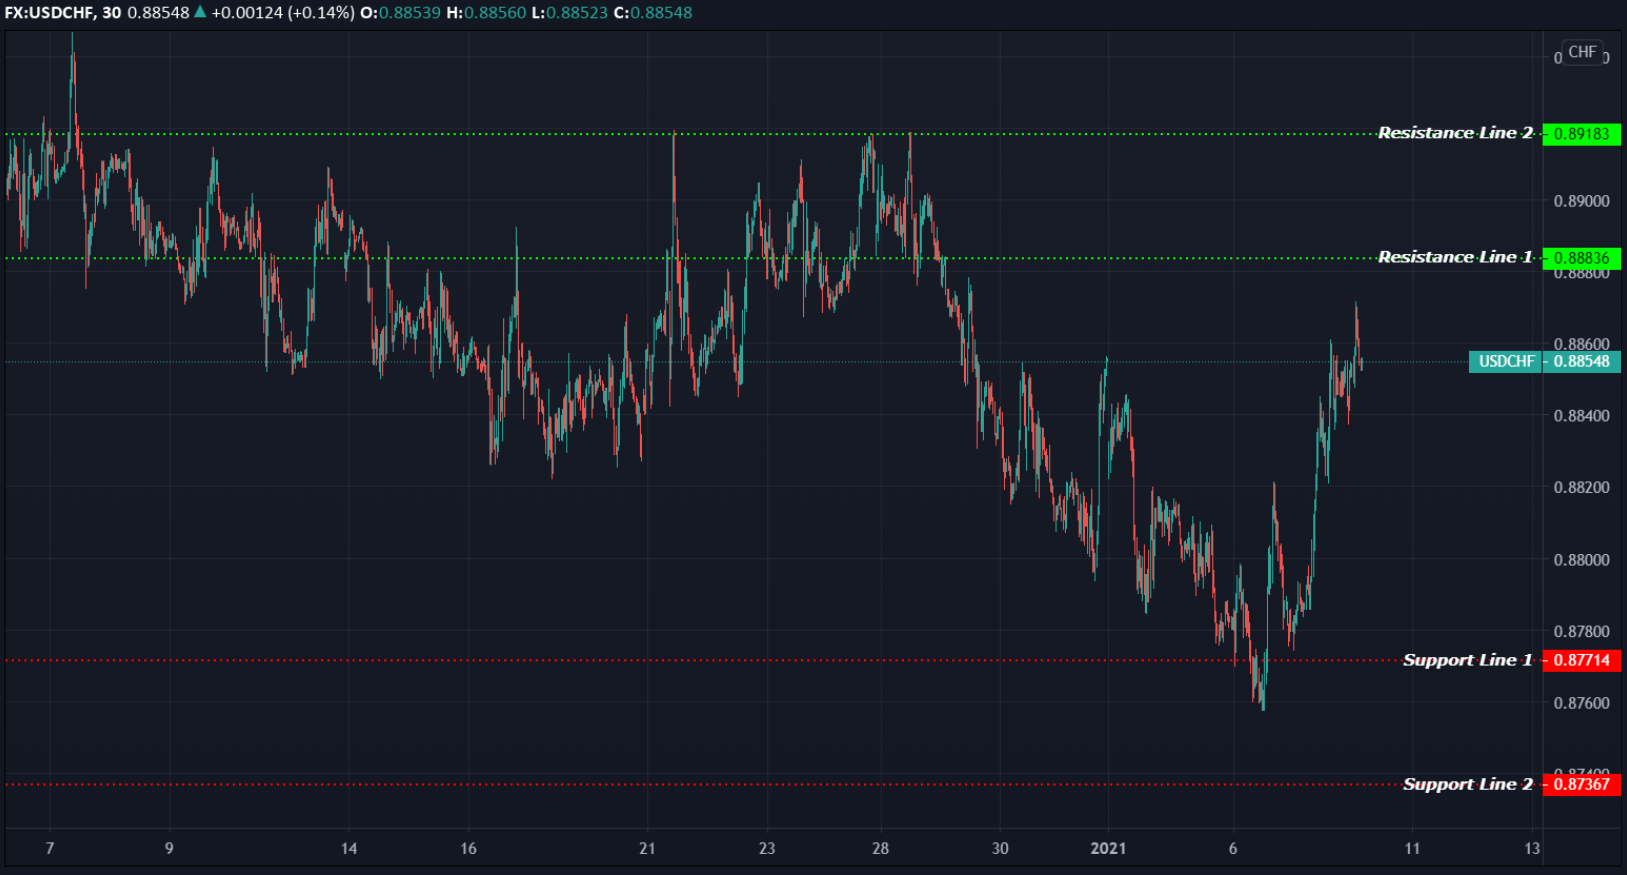Click the 0.88400 price axis value
Viewport: 1627px width, 875px height.
click(1581, 416)
